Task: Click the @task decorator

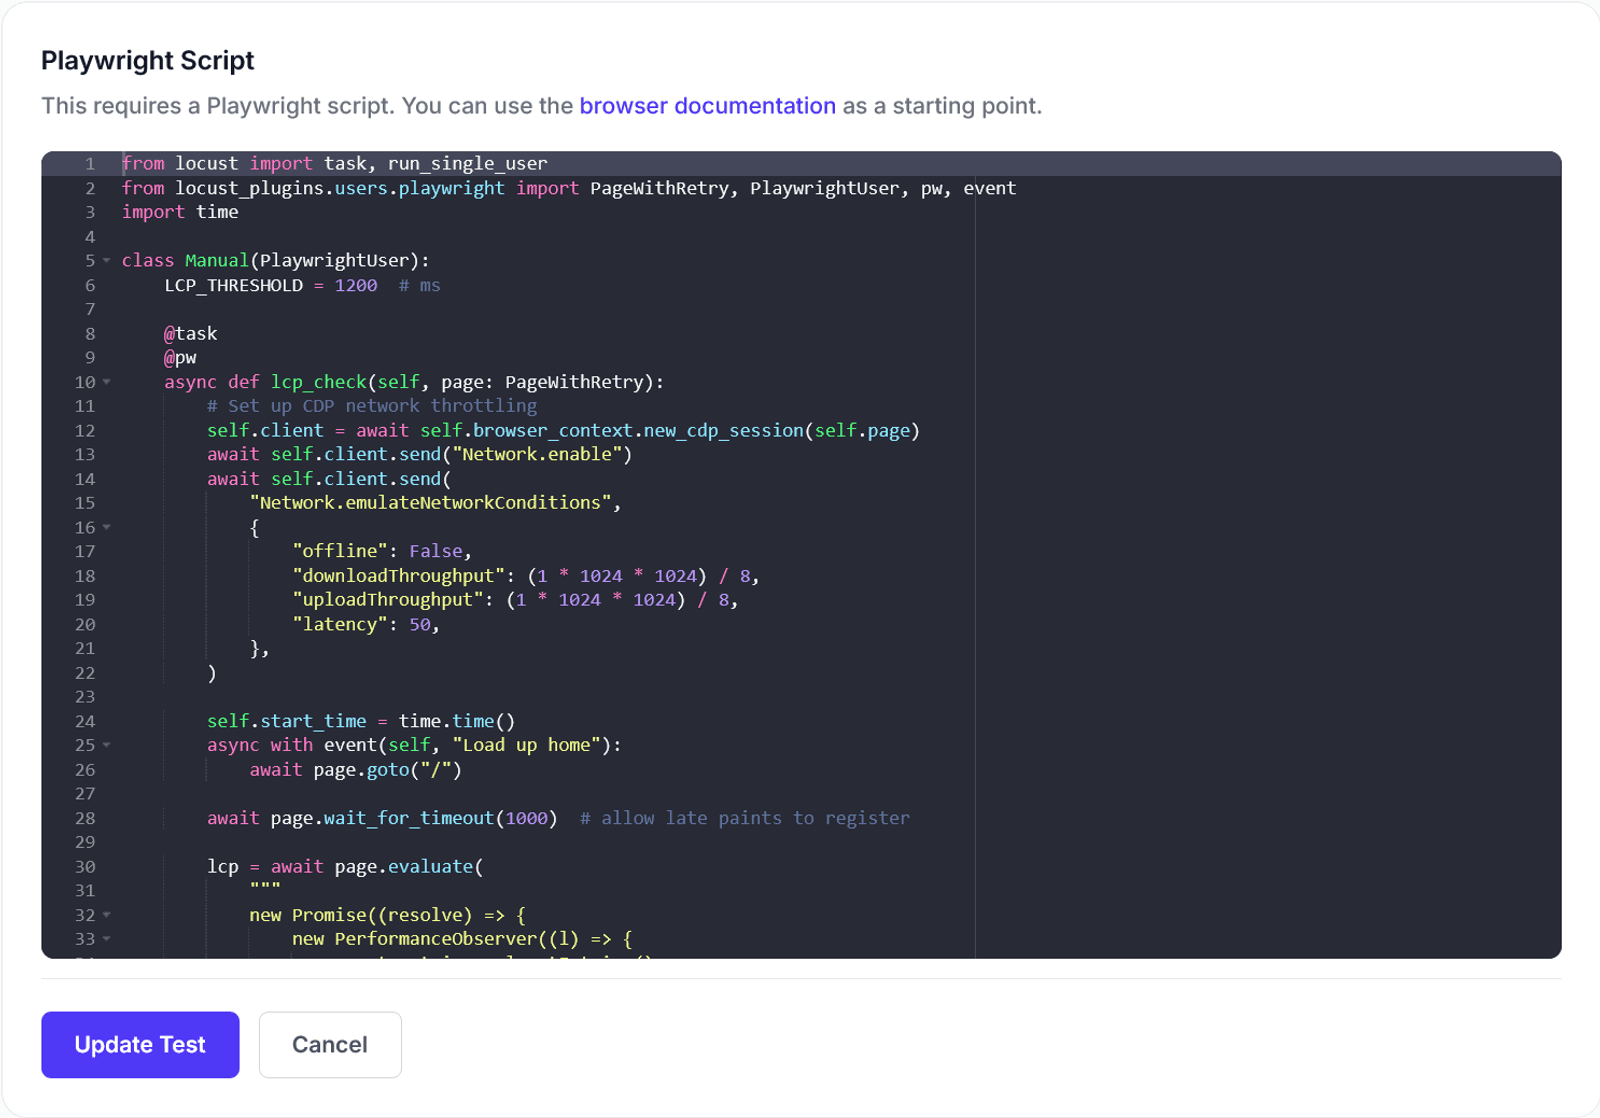Action: [x=190, y=333]
